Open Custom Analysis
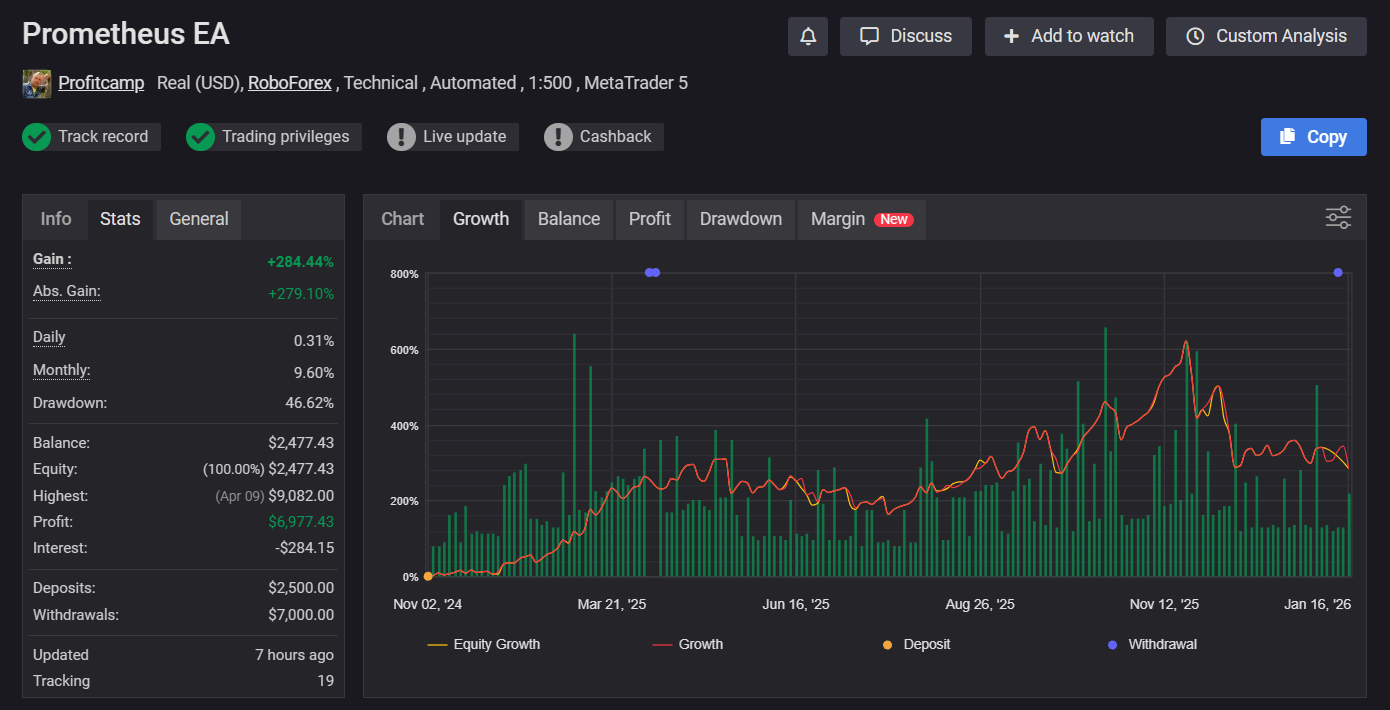The width and height of the screenshot is (1390, 710). click(x=1266, y=36)
